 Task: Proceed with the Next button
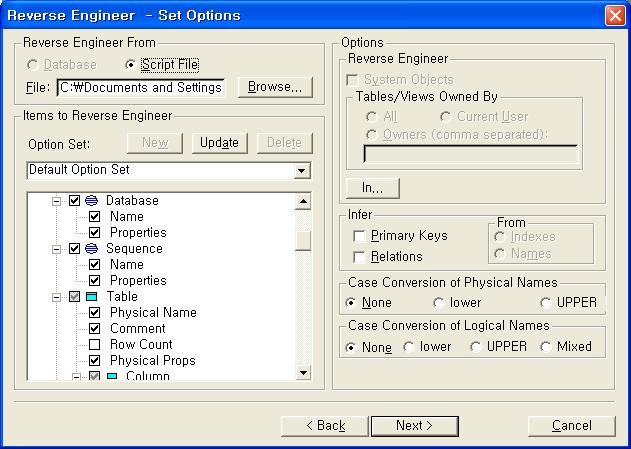(414, 426)
